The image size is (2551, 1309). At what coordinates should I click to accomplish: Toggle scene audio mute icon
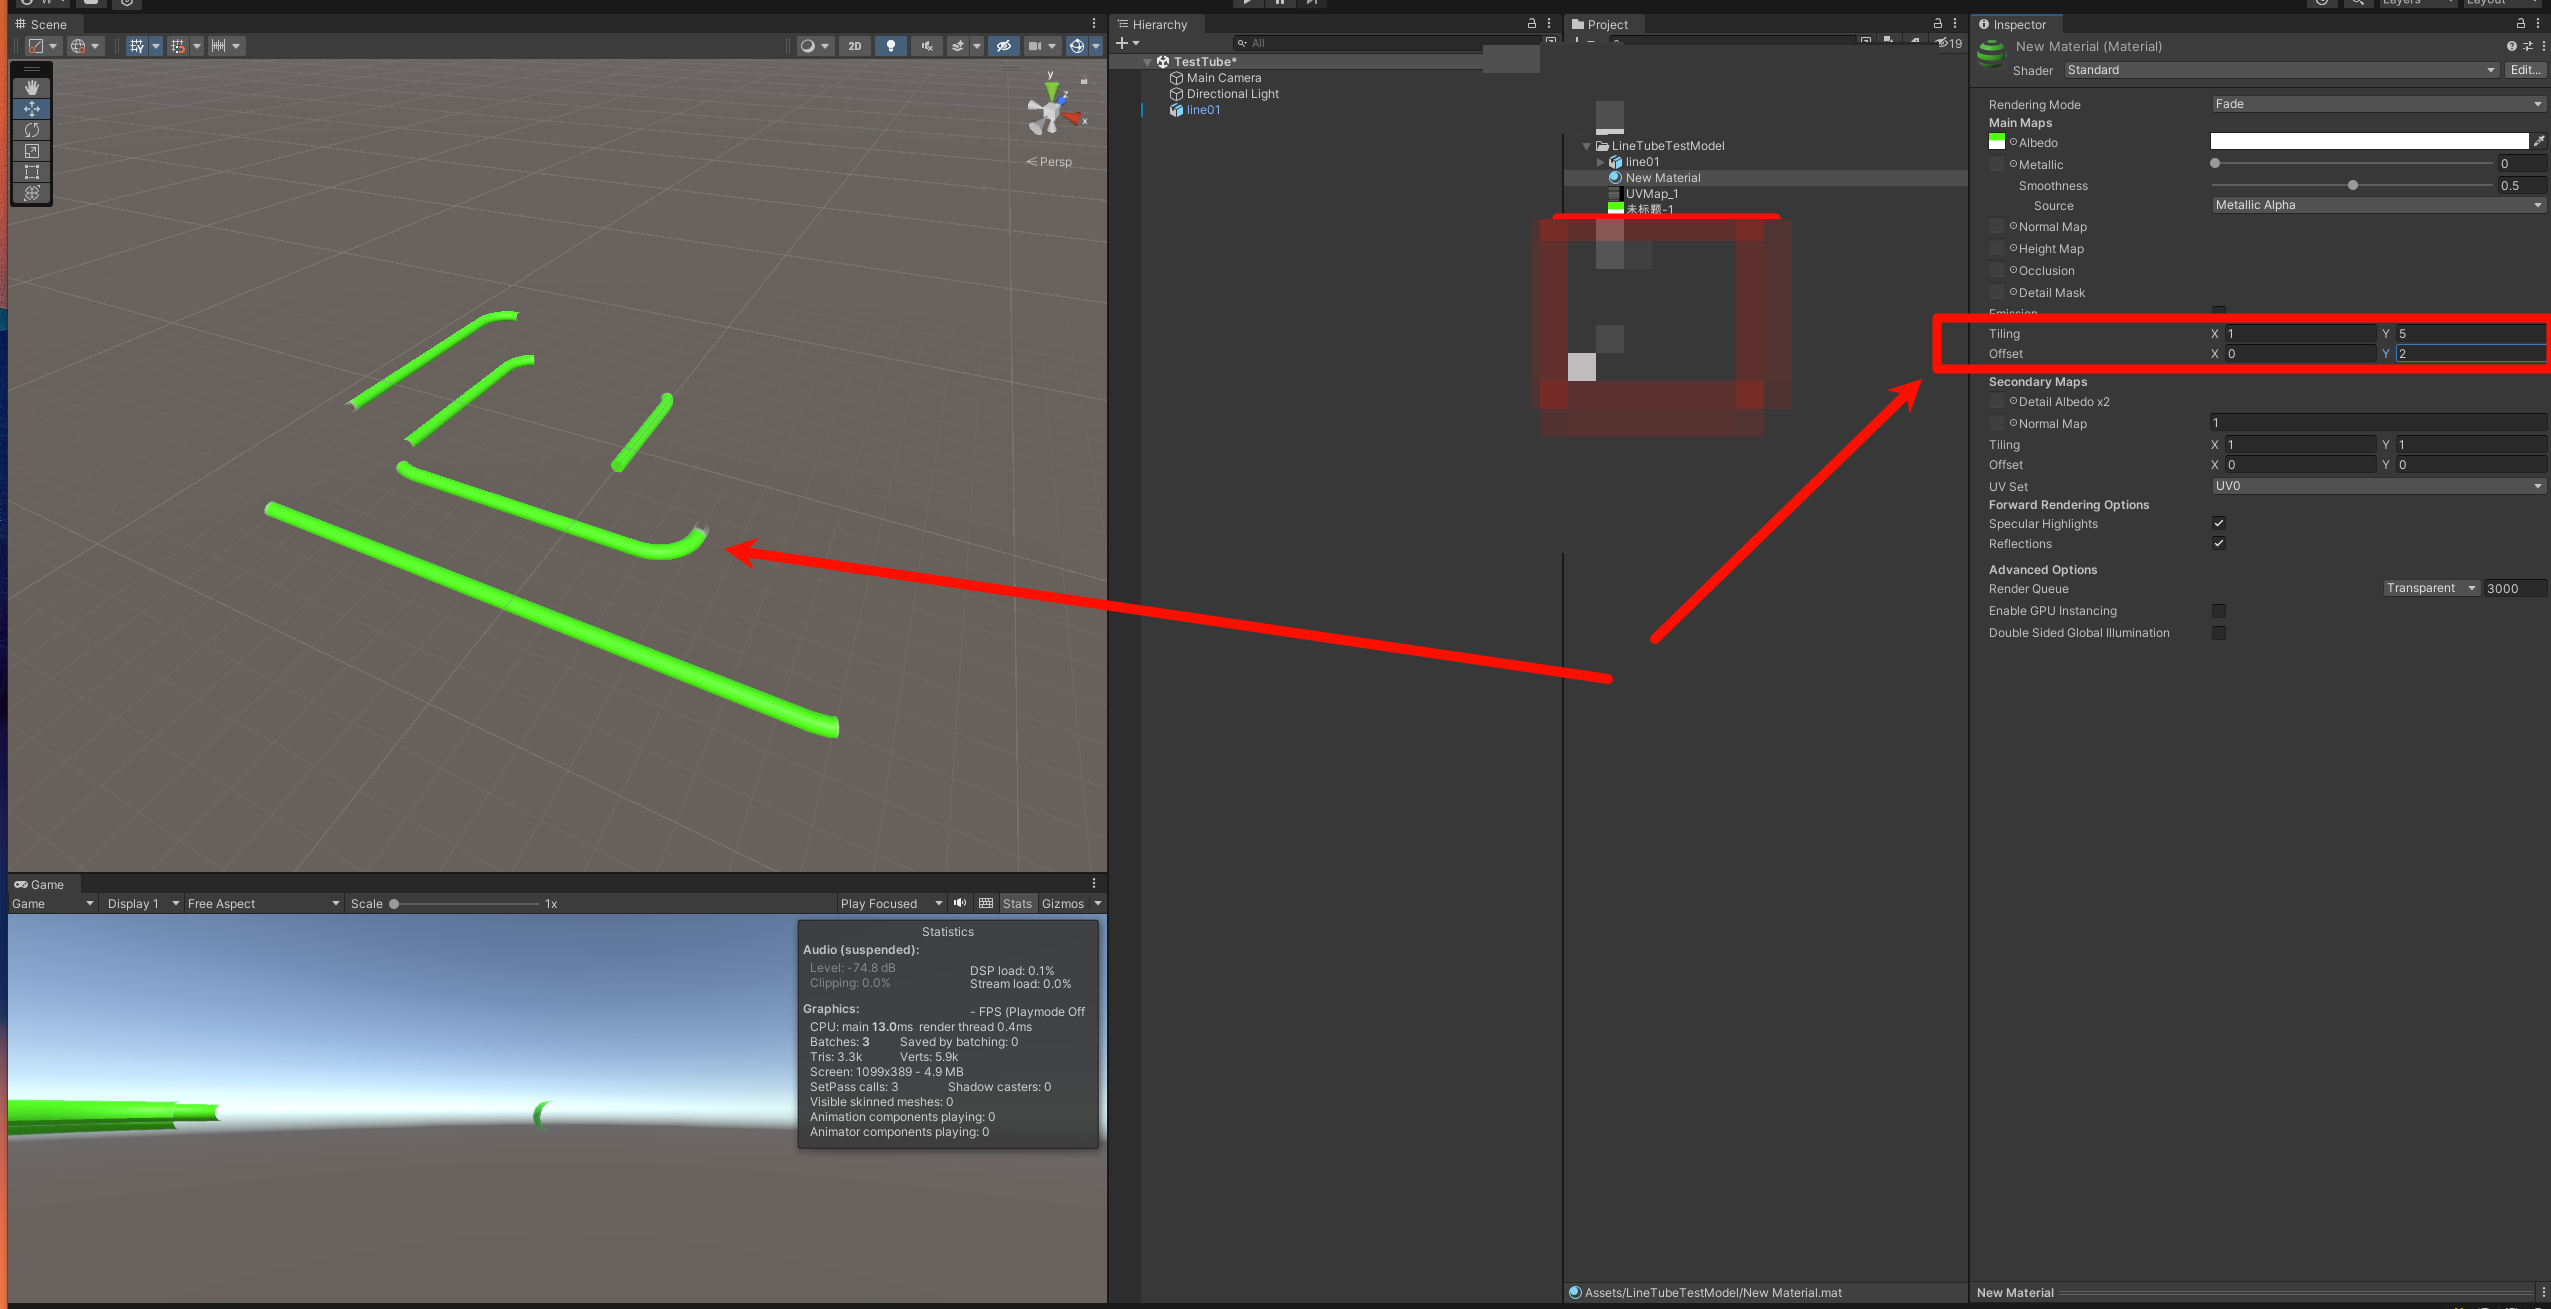pyautogui.click(x=926, y=46)
